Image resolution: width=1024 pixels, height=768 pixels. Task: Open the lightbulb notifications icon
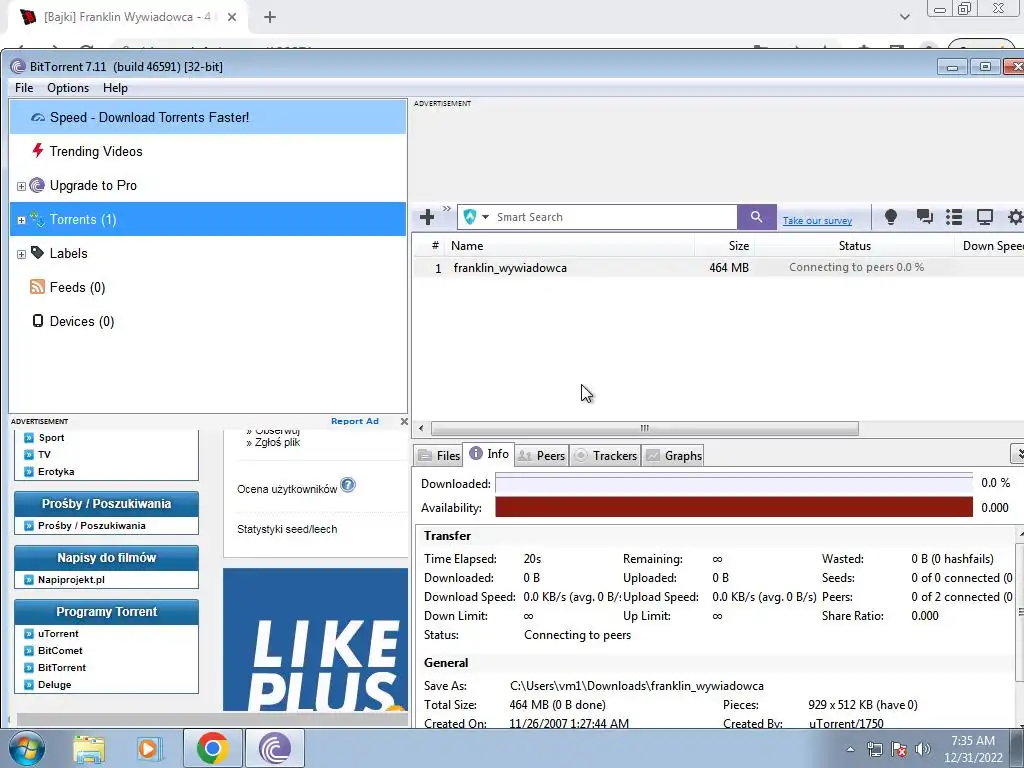890,217
